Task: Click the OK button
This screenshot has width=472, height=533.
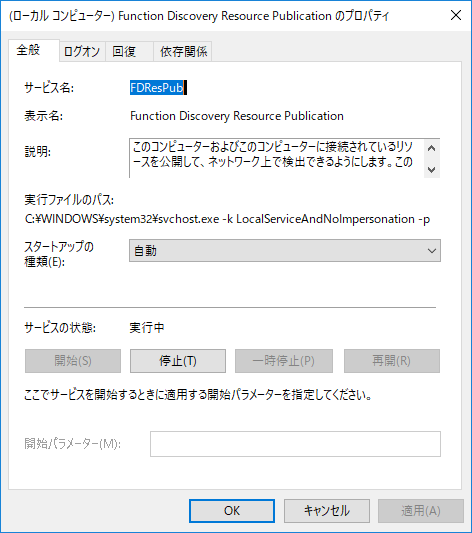Action: click(232, 511)
